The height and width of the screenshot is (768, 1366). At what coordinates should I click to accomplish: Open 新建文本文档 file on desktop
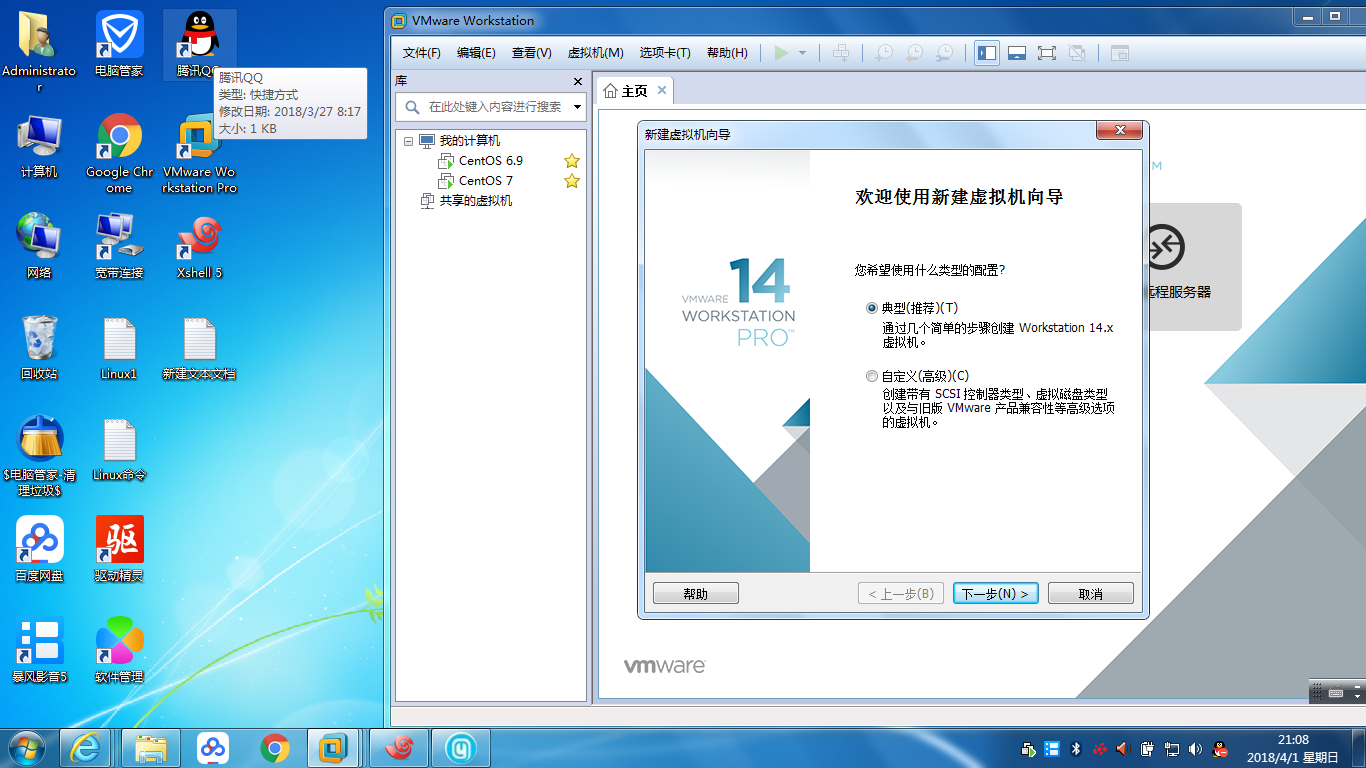pyautogui.click(x=199, y=347)
